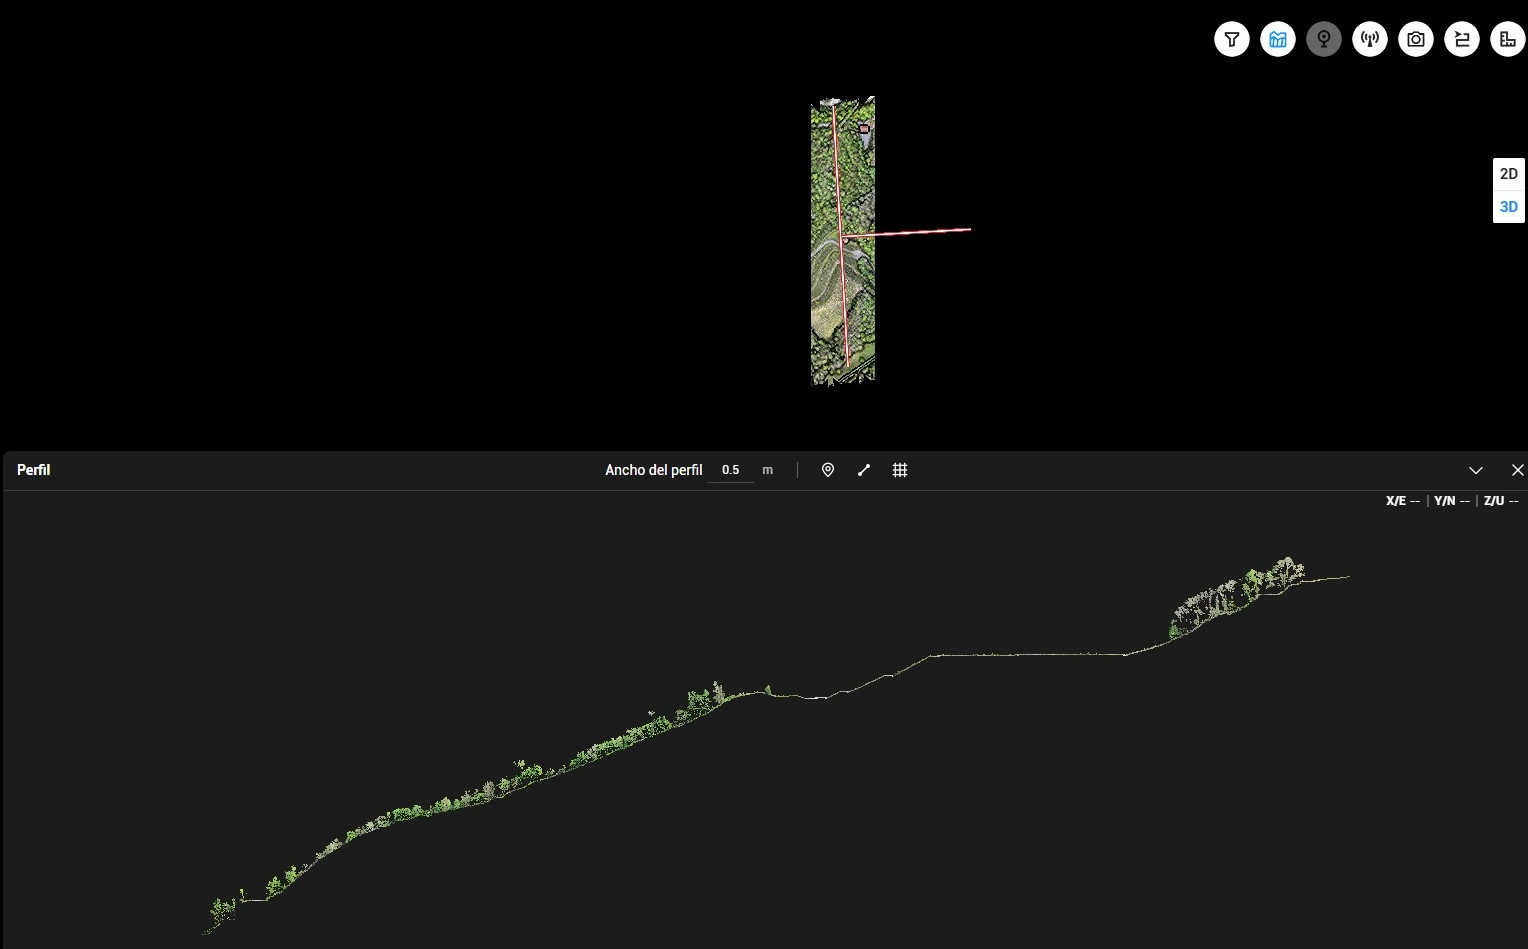Open the base station antenna icon
This screenshot has width=1528, height=949.
(1370, 39)
